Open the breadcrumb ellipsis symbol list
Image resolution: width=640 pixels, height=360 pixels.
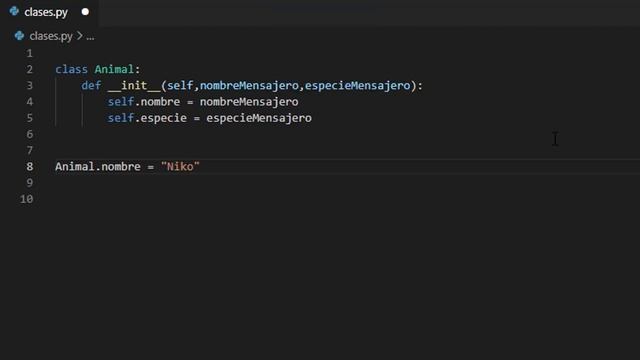pyautogui.click(x=90, y=37)
